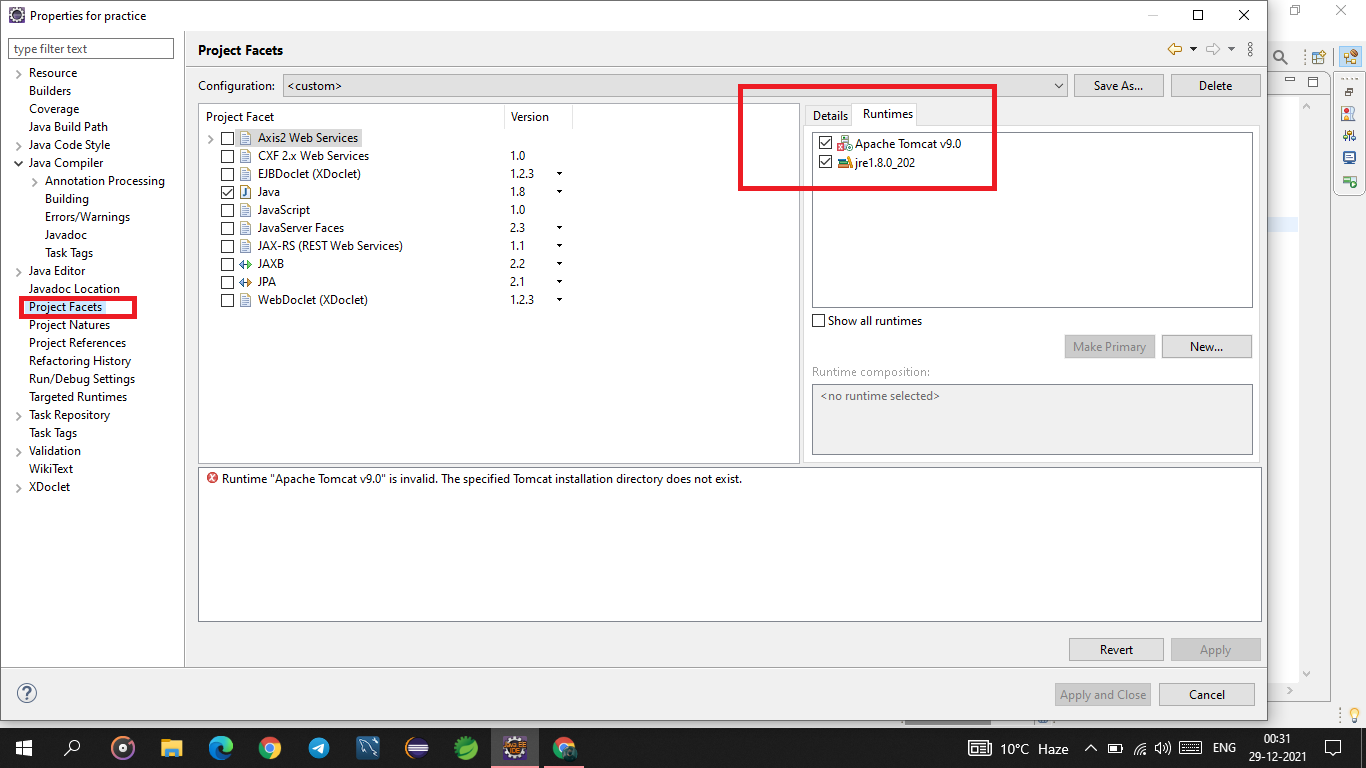
Task: Click the Save As... button
Action: click(1118, 86)
